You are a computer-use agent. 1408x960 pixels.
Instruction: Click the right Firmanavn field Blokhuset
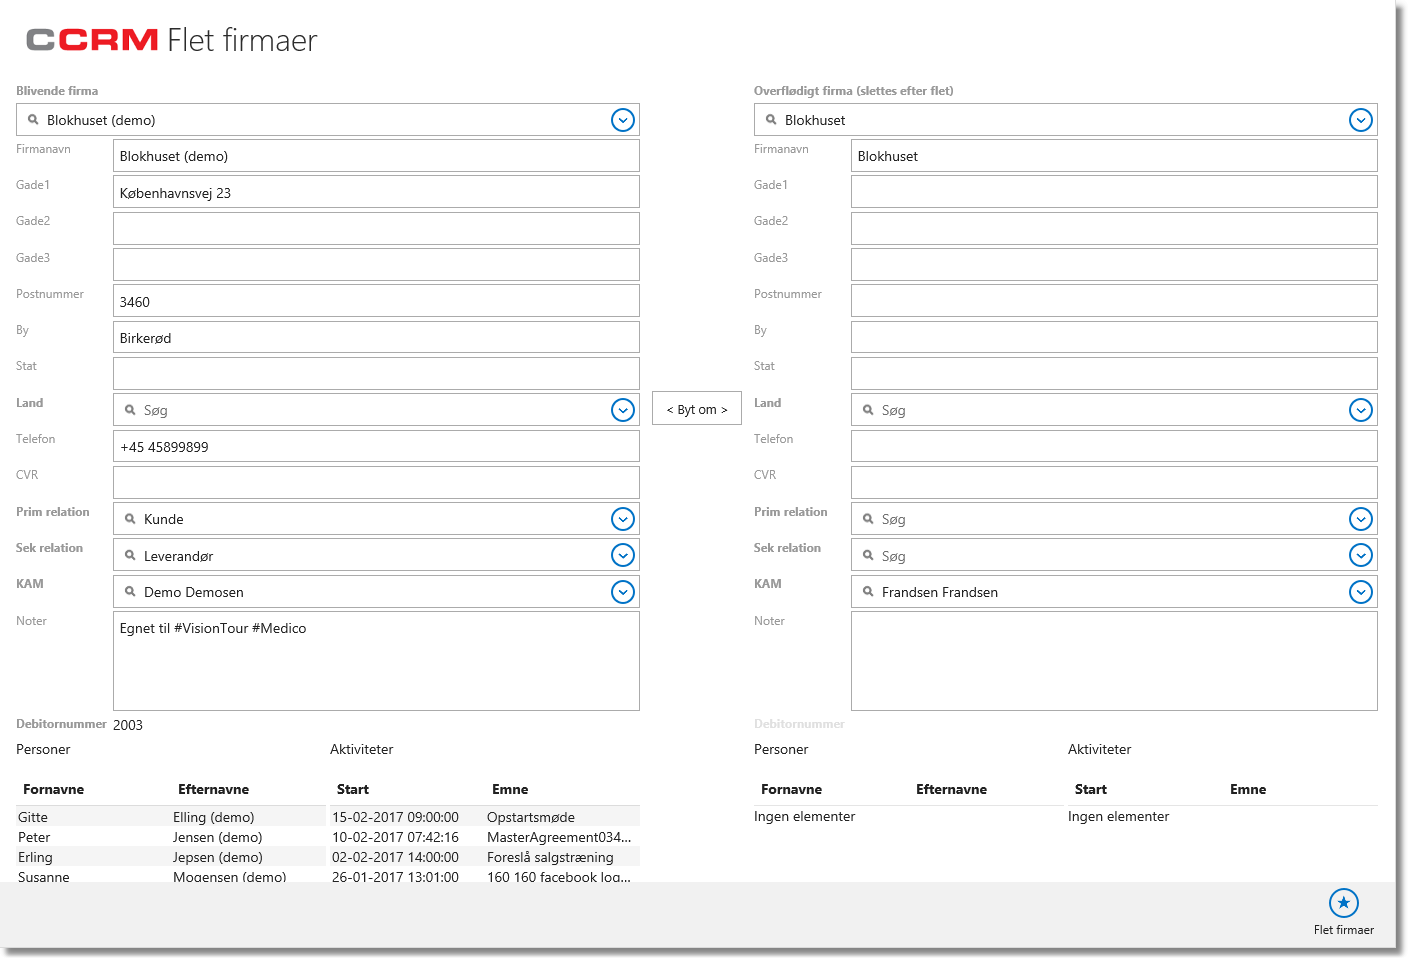[x=1114, y=156]
